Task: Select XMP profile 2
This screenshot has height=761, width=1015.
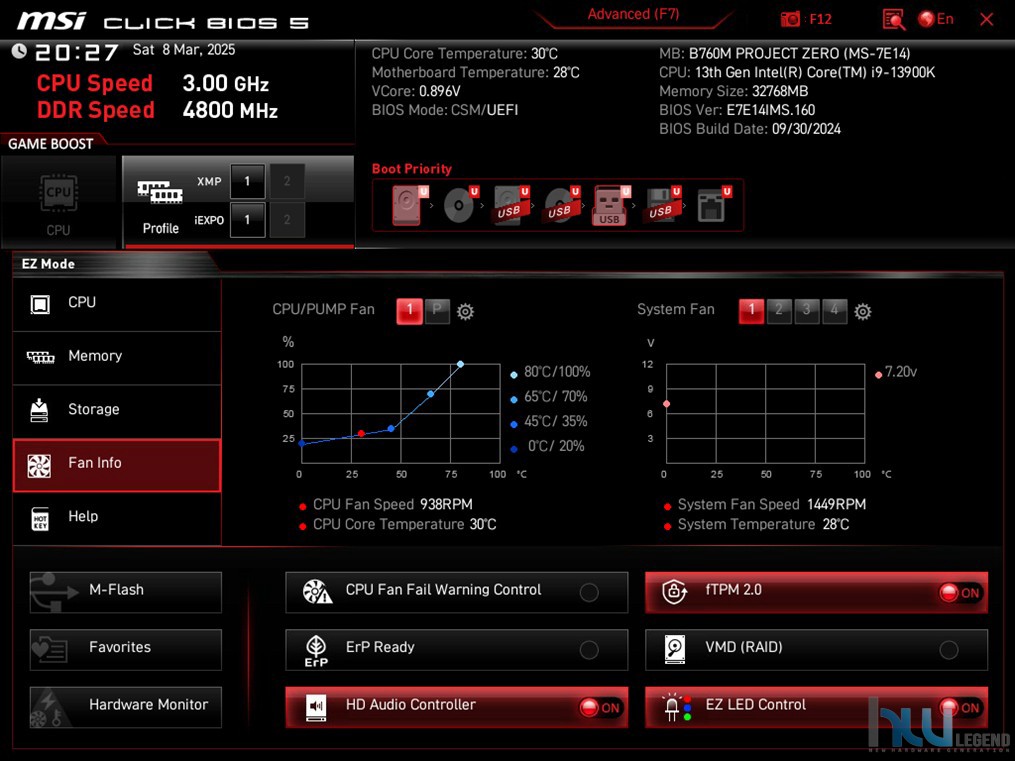Action: coord(287,181)
